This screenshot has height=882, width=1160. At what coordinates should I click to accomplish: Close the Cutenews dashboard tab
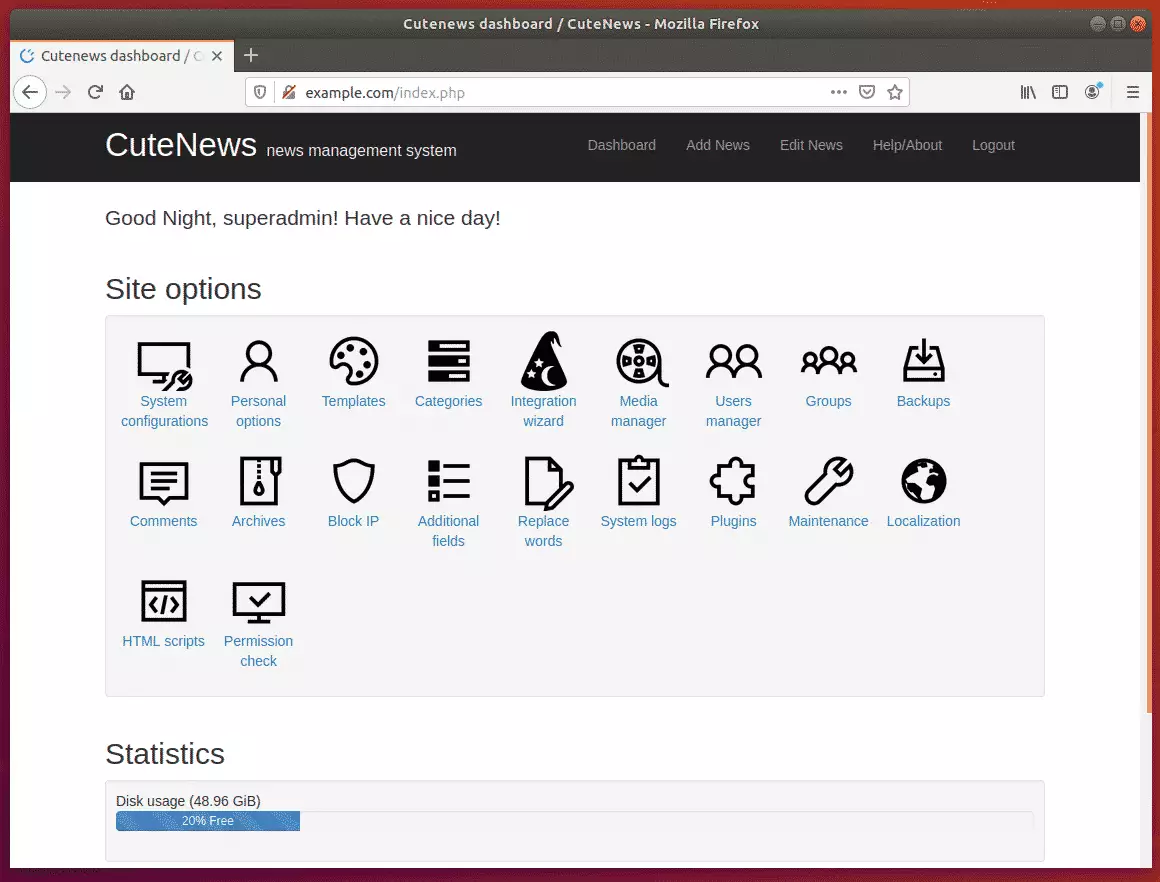pyautogui.click(x=217, y=56)
